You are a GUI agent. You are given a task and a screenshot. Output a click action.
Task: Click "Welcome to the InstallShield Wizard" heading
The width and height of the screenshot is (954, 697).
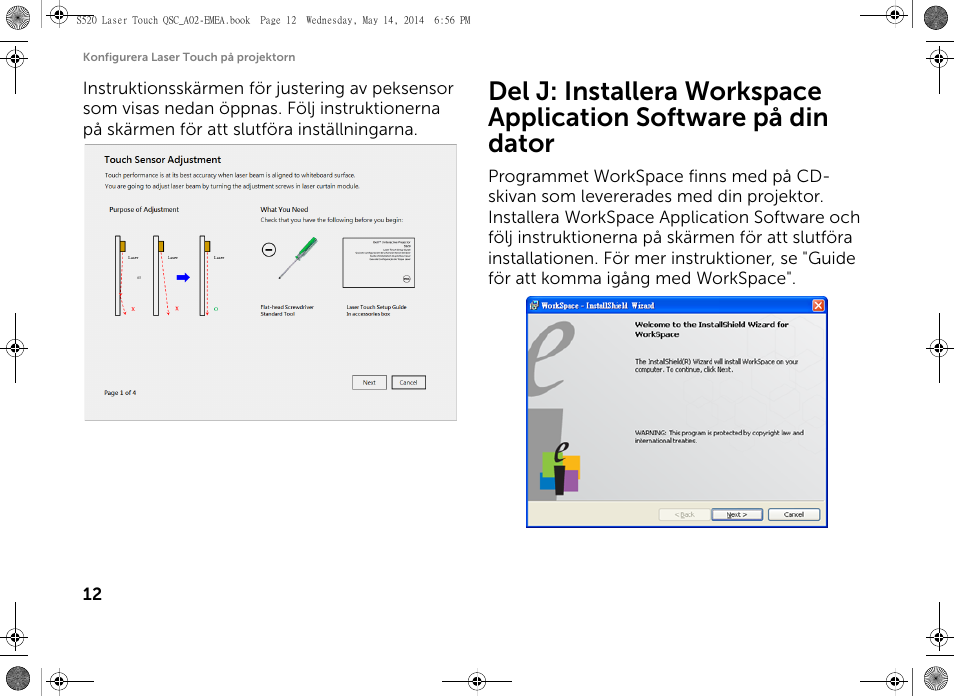click(712, 329)
